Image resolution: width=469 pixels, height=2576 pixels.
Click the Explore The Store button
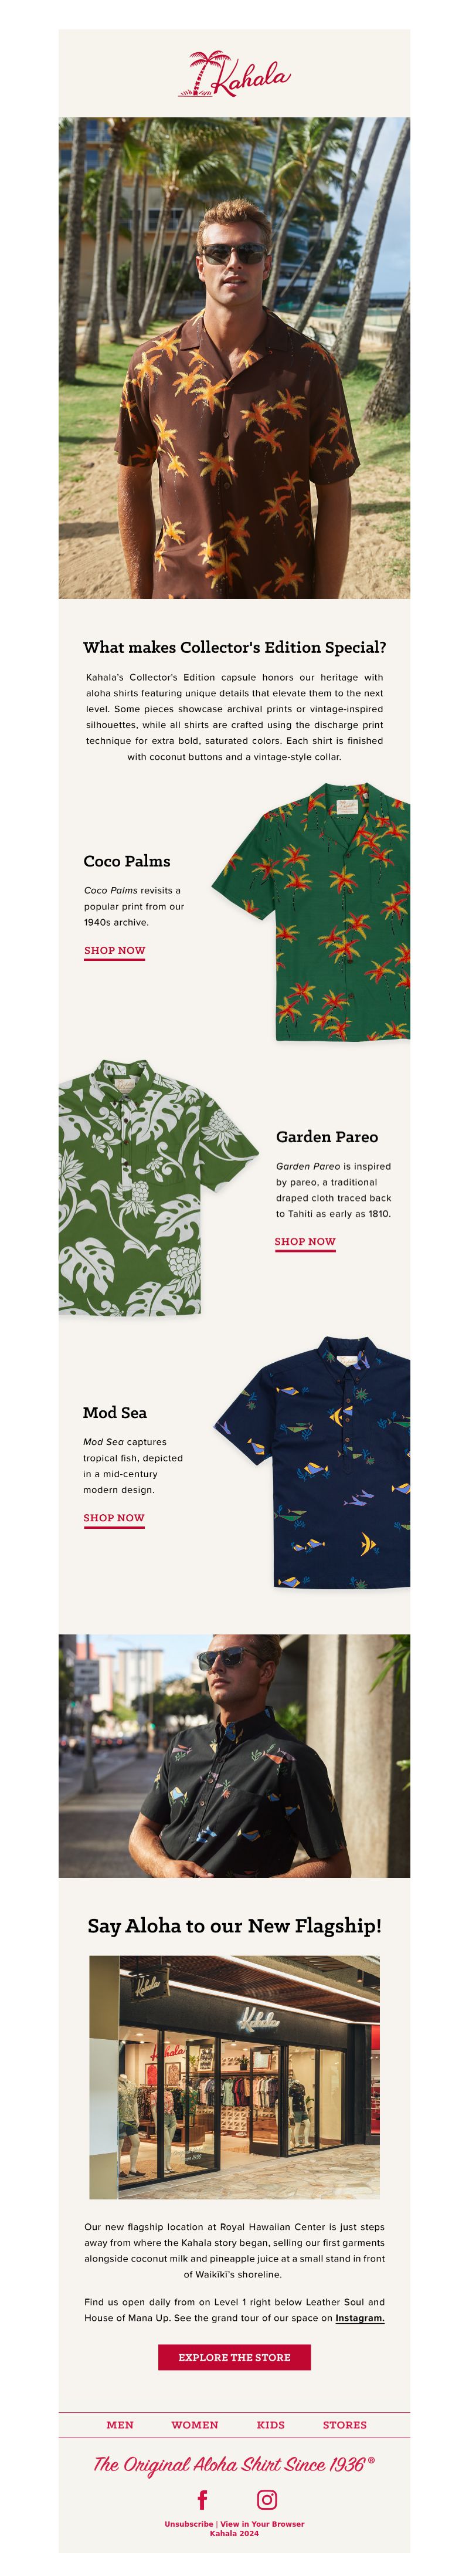[234, 2357]
